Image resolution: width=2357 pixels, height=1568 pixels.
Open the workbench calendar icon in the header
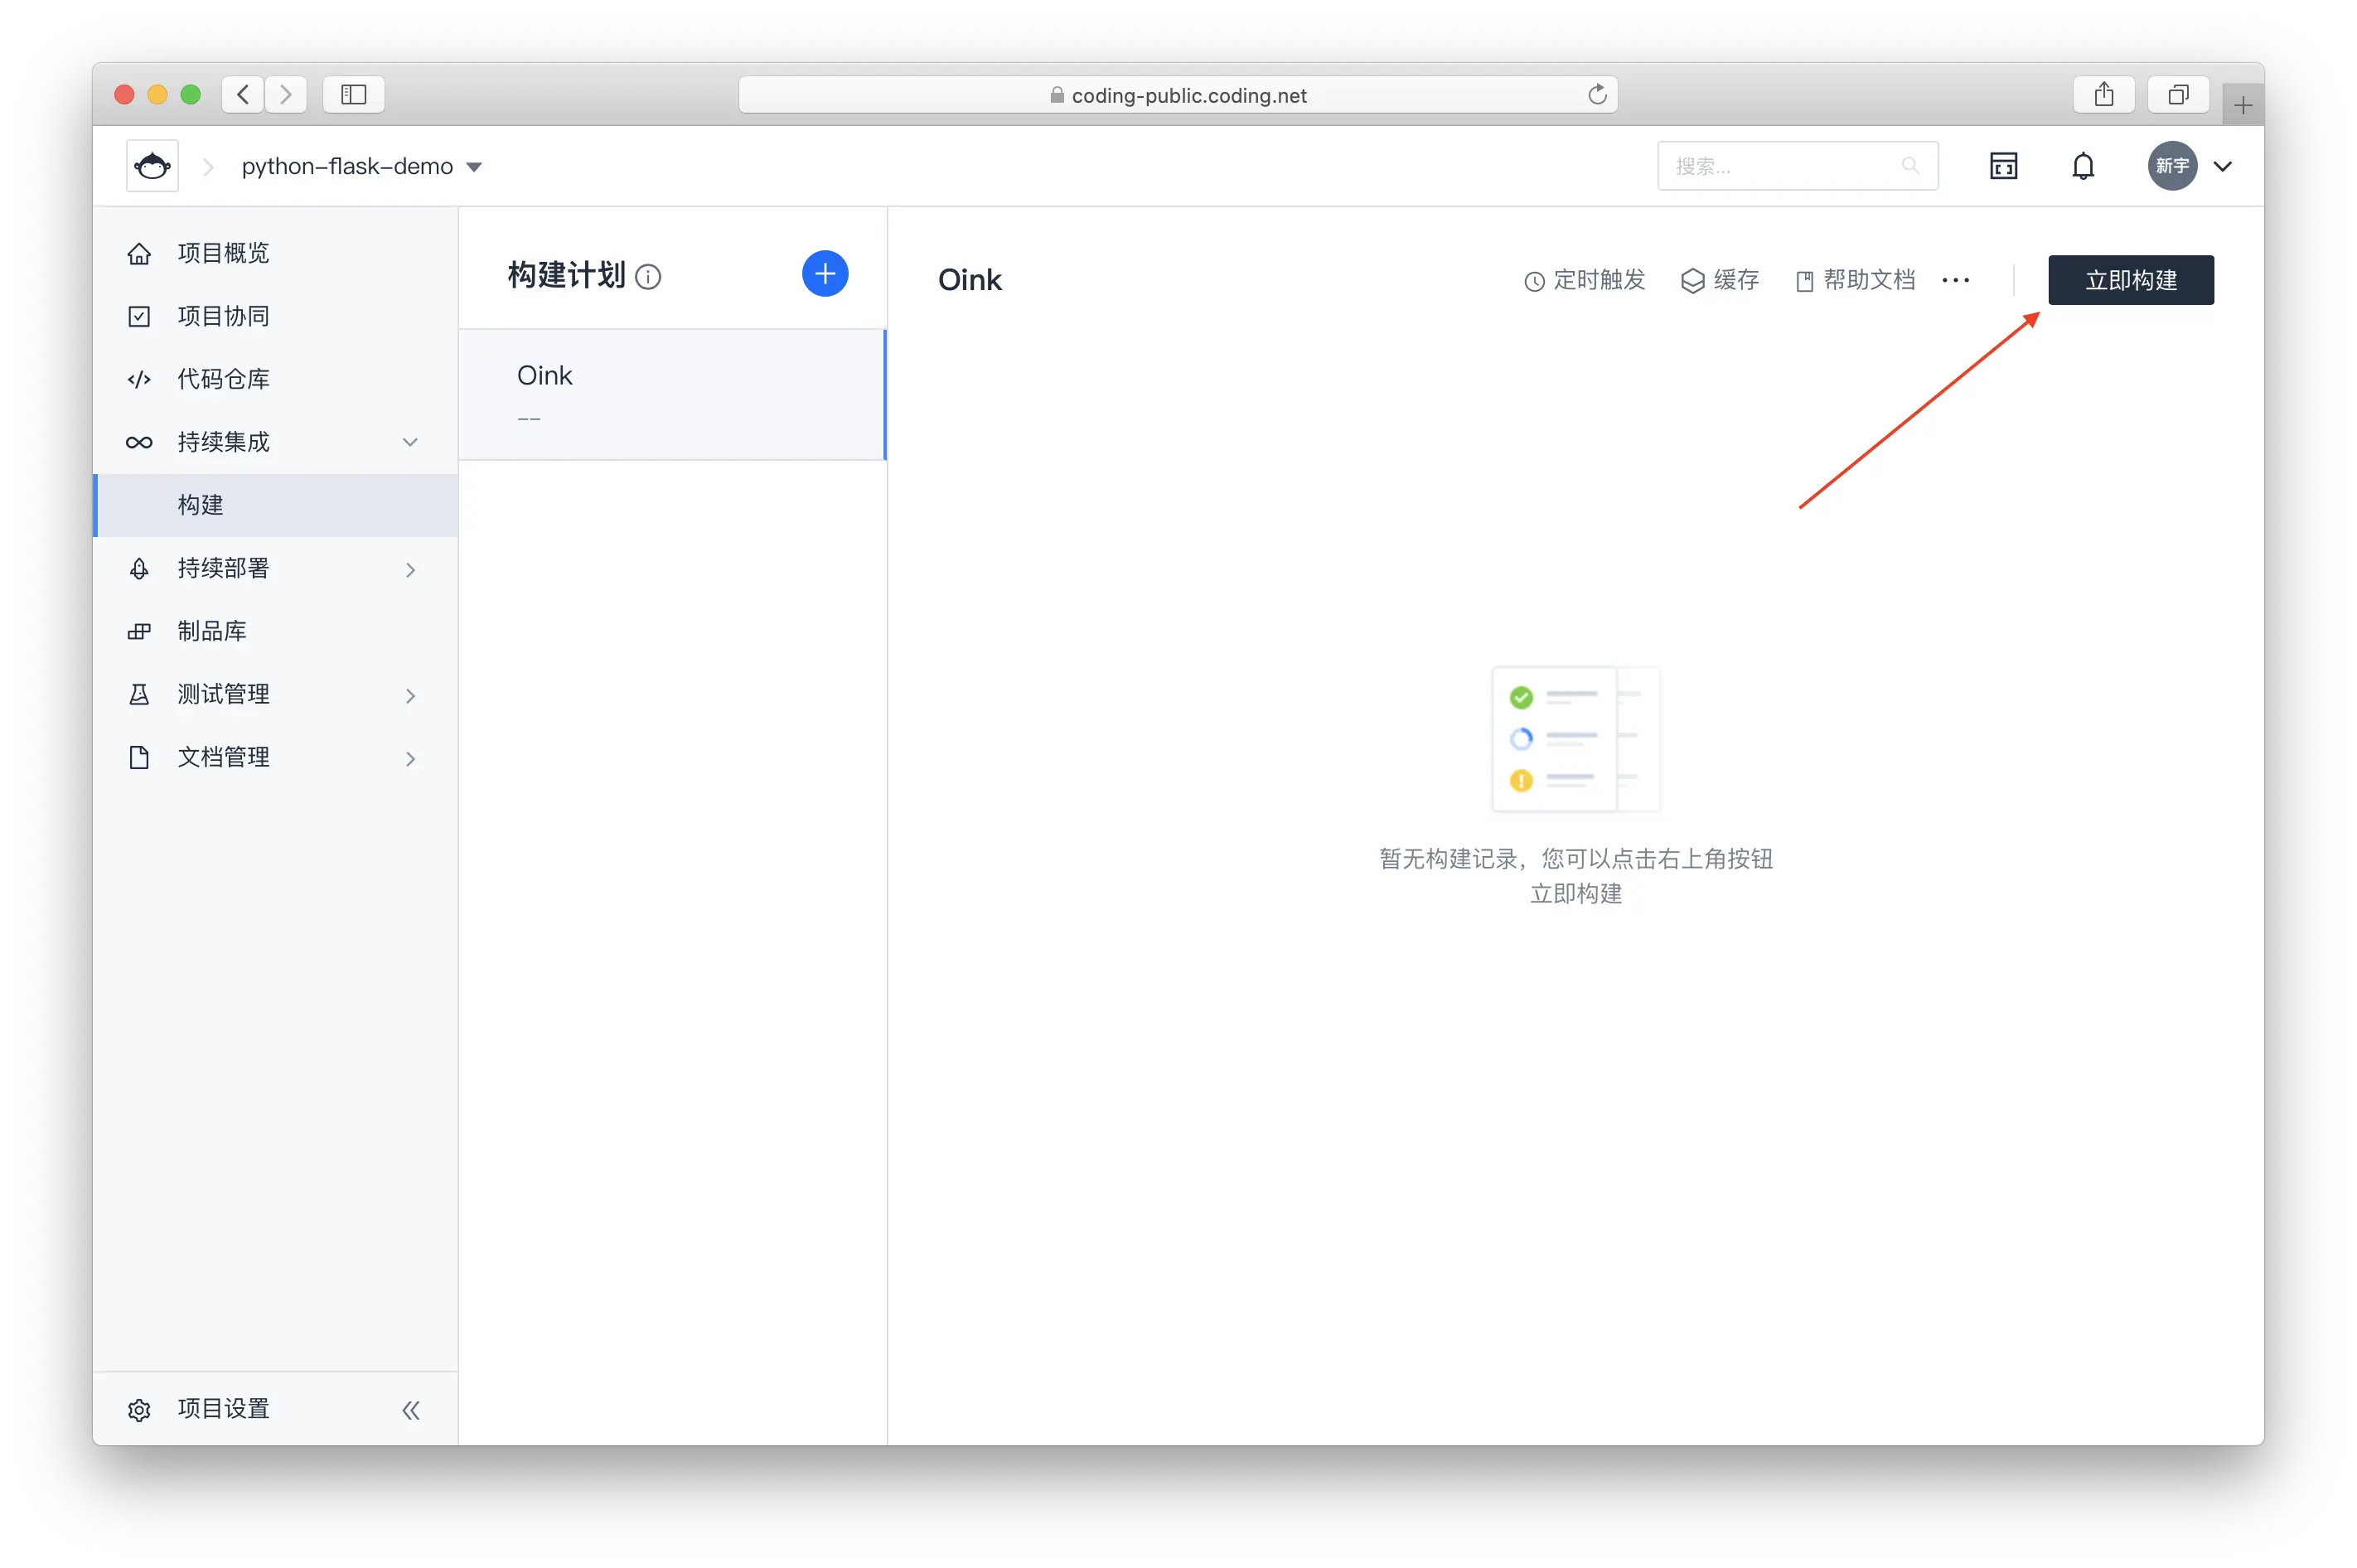coord(2003,166)
